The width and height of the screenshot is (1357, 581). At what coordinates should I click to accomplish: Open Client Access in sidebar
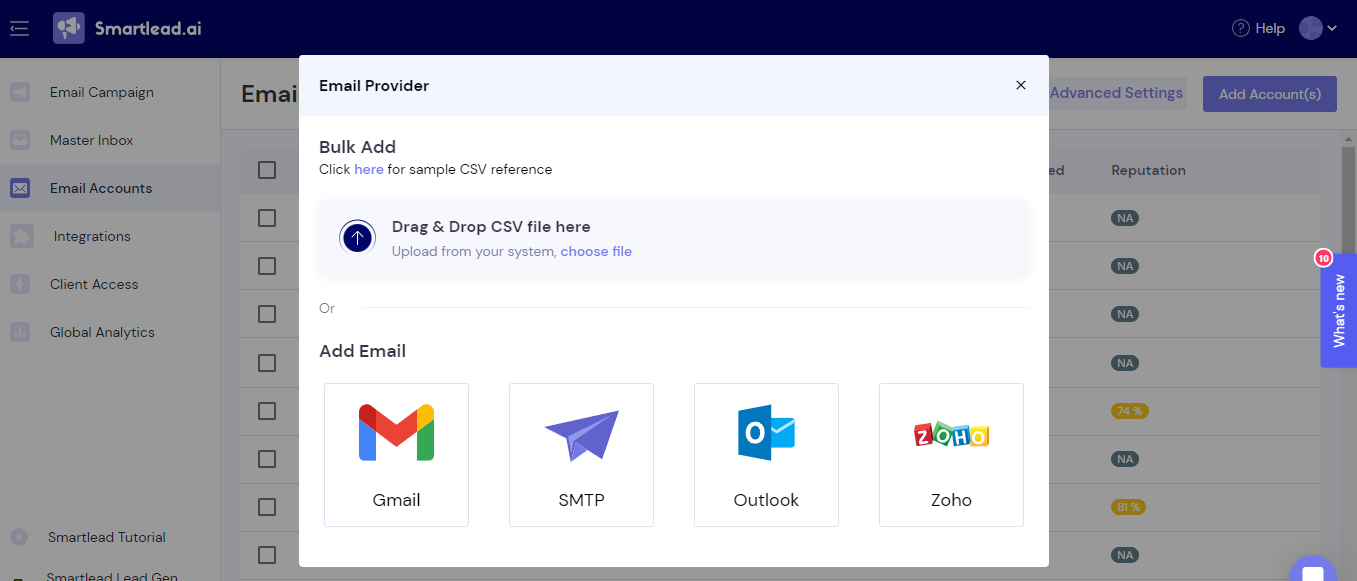94,284
